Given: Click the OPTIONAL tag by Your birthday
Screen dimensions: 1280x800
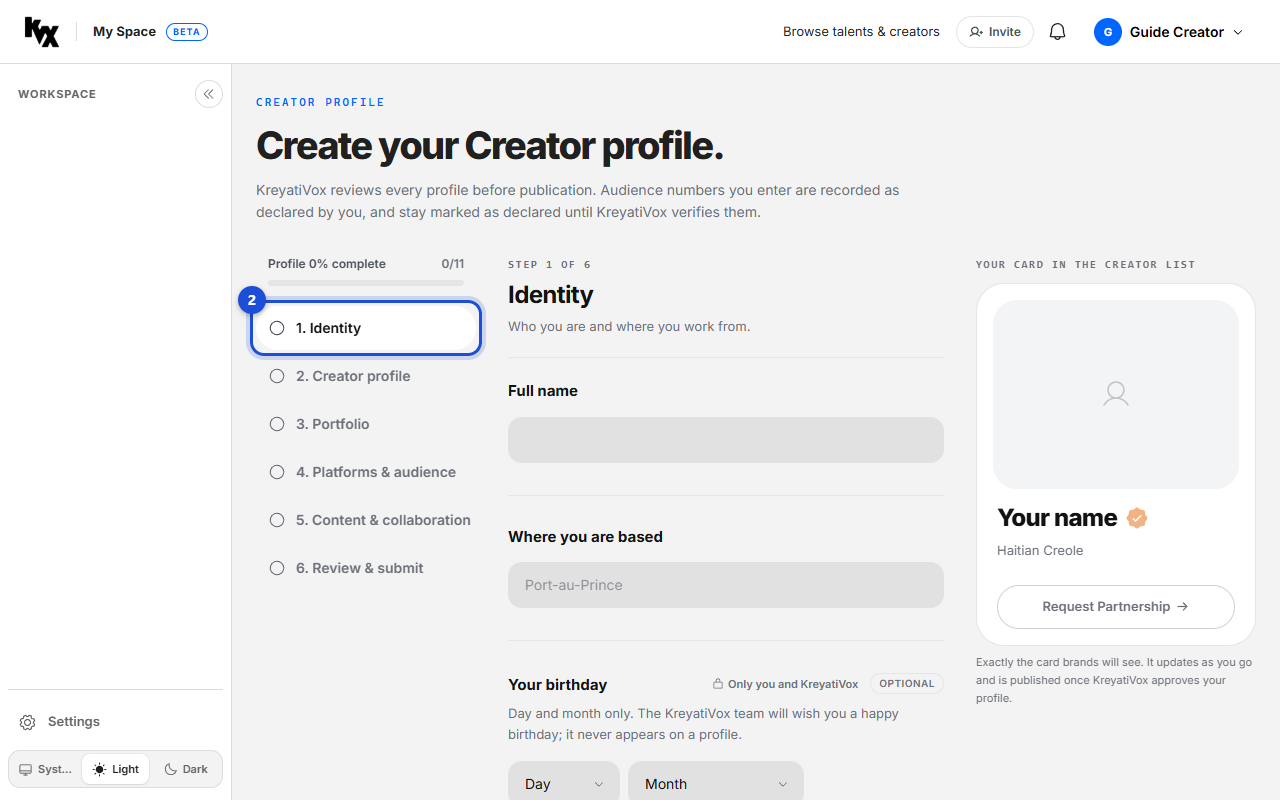Looking at the screenshot, I should pyautogui.click(x=907, y=684).
